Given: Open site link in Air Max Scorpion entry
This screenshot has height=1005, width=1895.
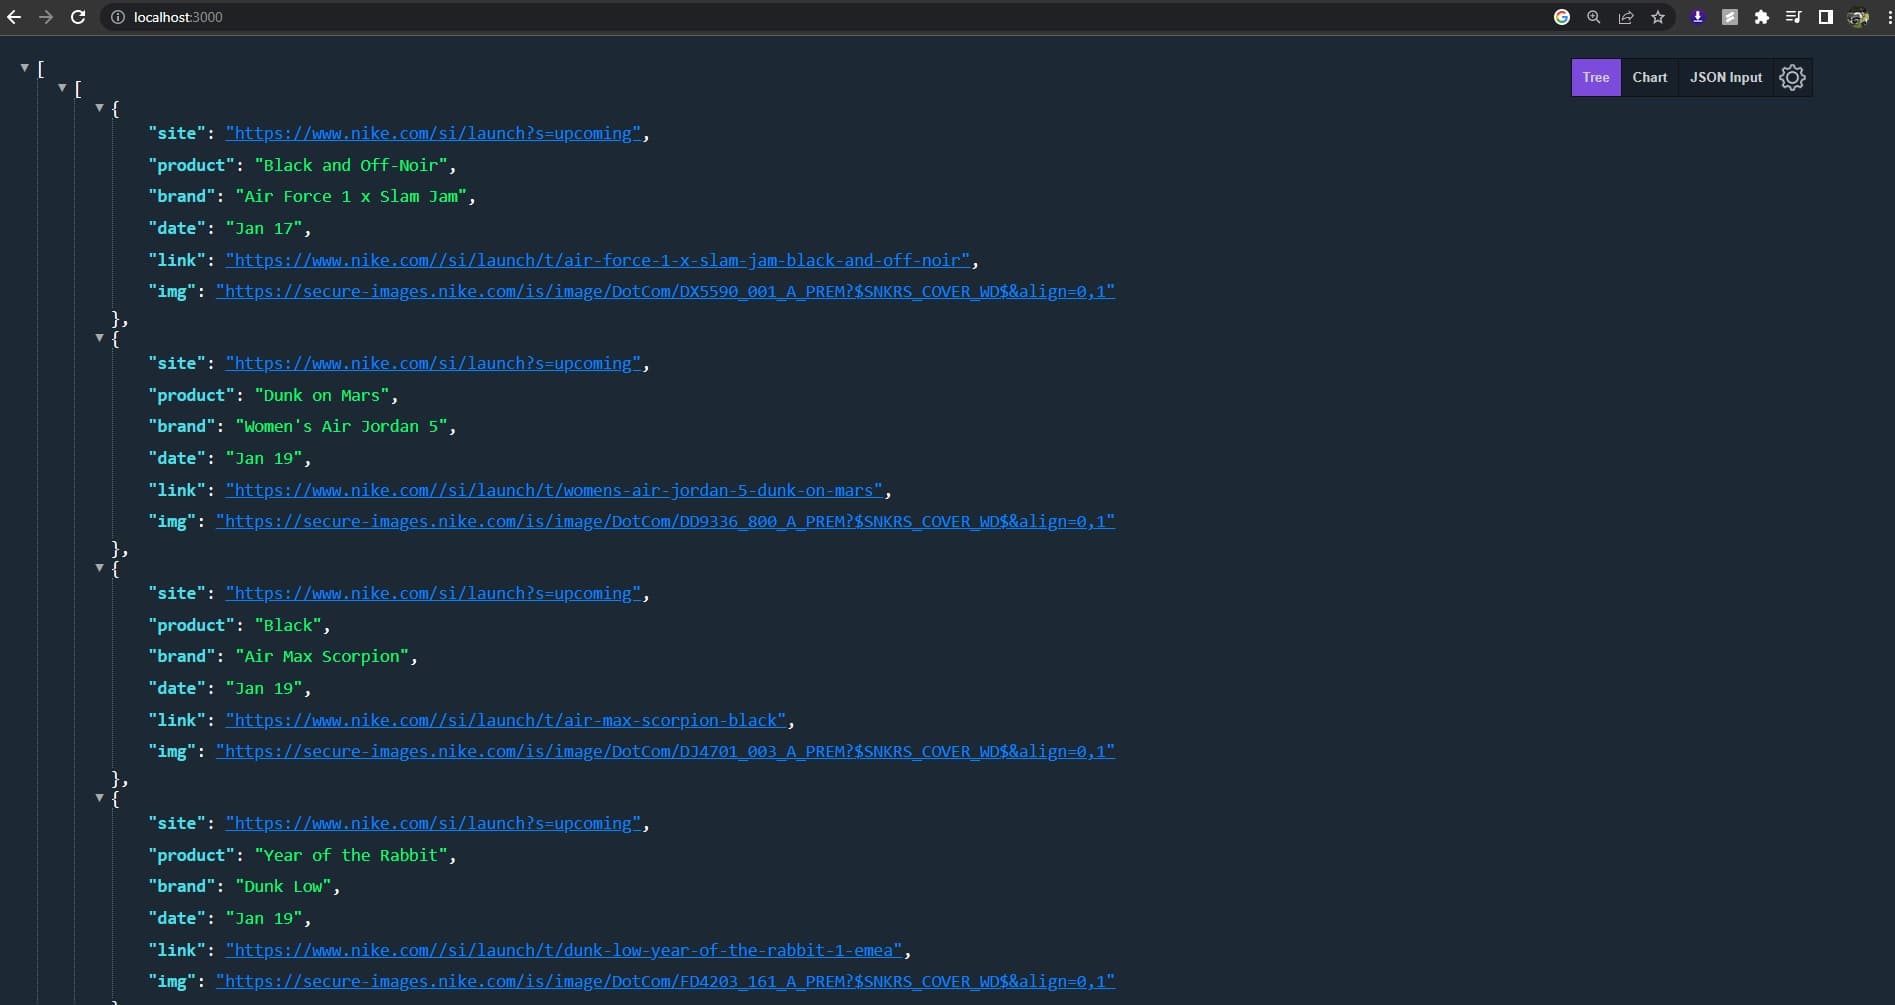Looking at the screenshot, I should pos(433,593).
